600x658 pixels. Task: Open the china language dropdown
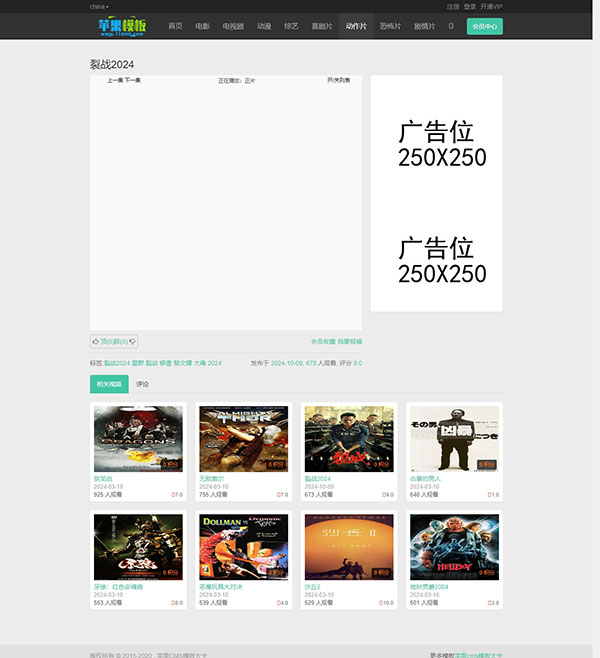99,6
